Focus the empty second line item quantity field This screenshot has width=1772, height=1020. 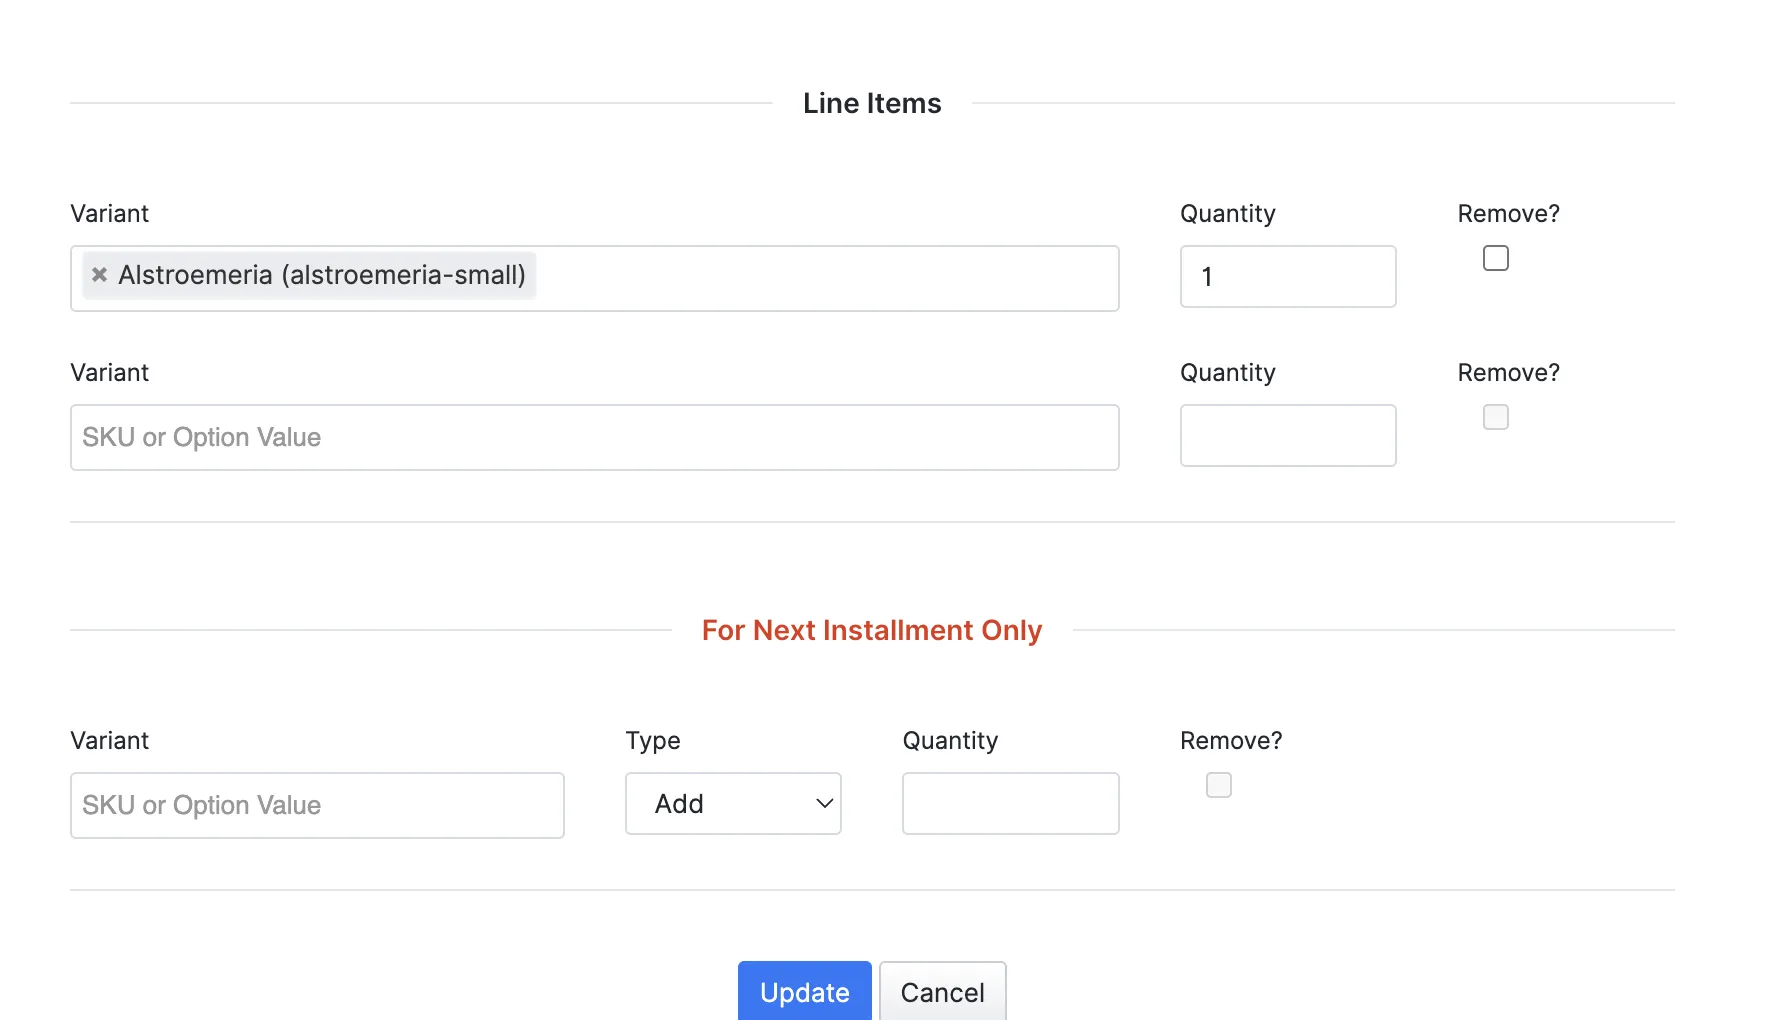pyautogui.click(x=1288, y=435)
